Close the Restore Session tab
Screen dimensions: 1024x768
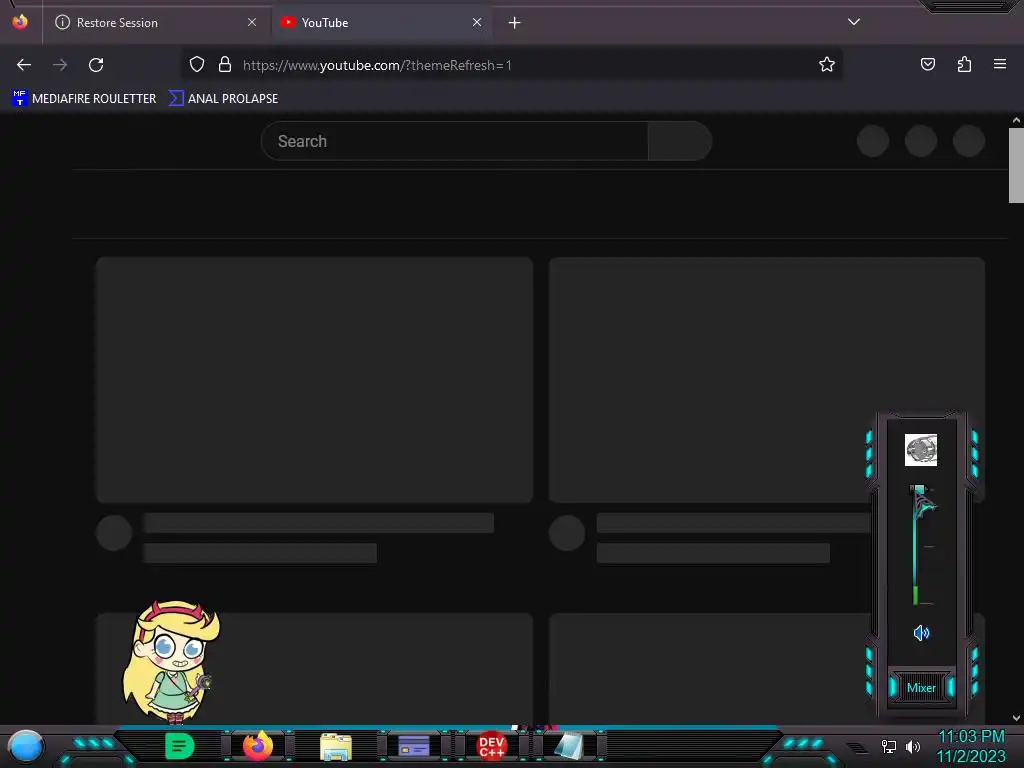pos(252,22)
